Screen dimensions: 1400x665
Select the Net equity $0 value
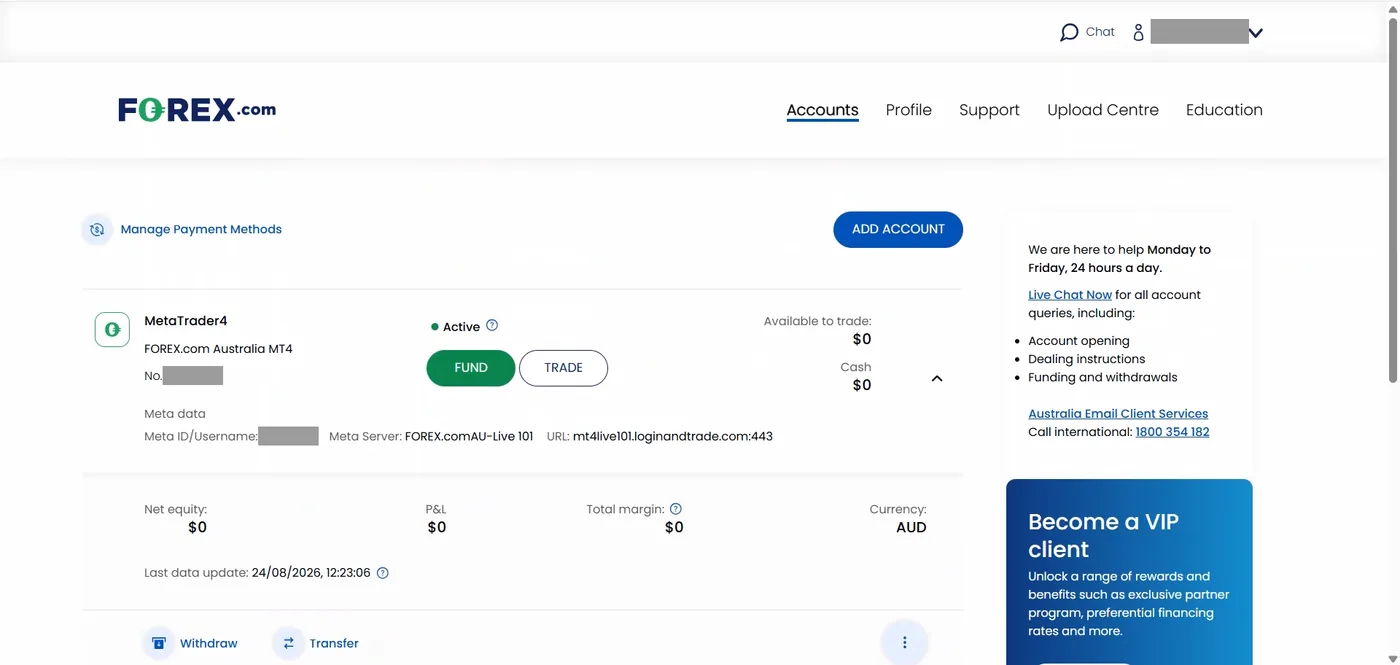click(x=197, y=527)
